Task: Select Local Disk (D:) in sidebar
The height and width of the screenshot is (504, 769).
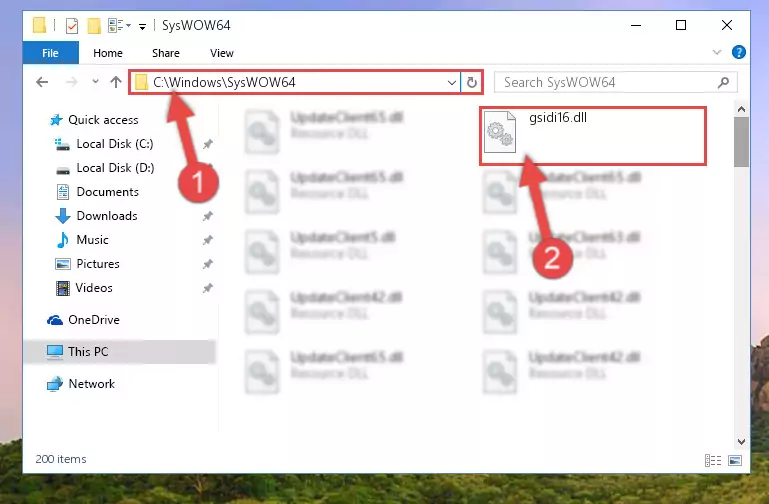Action: [x=115, y=168]
